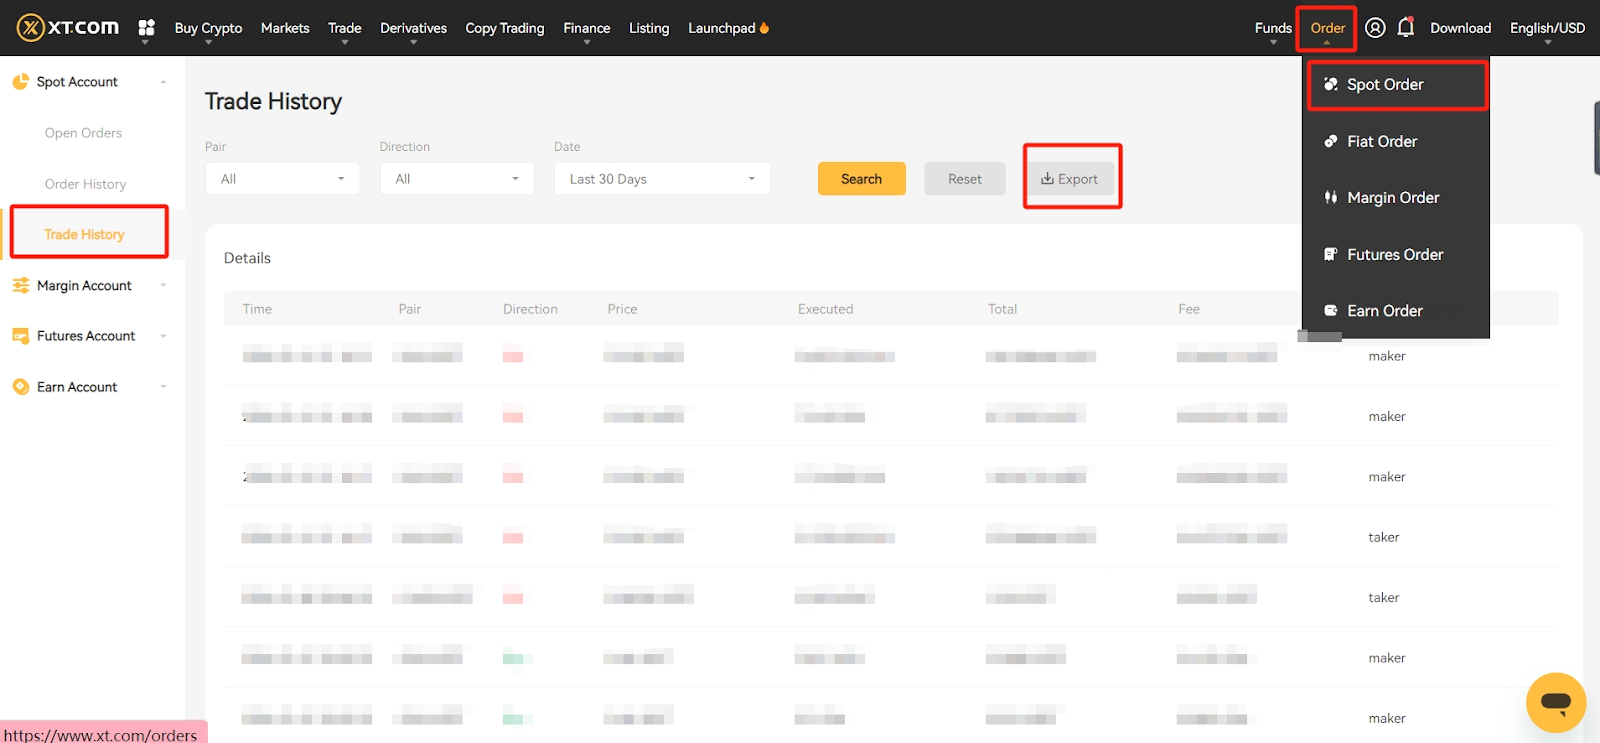Select Spot Order menu entry
Screen dimensions: 1600x743
tap(1384, 85)
